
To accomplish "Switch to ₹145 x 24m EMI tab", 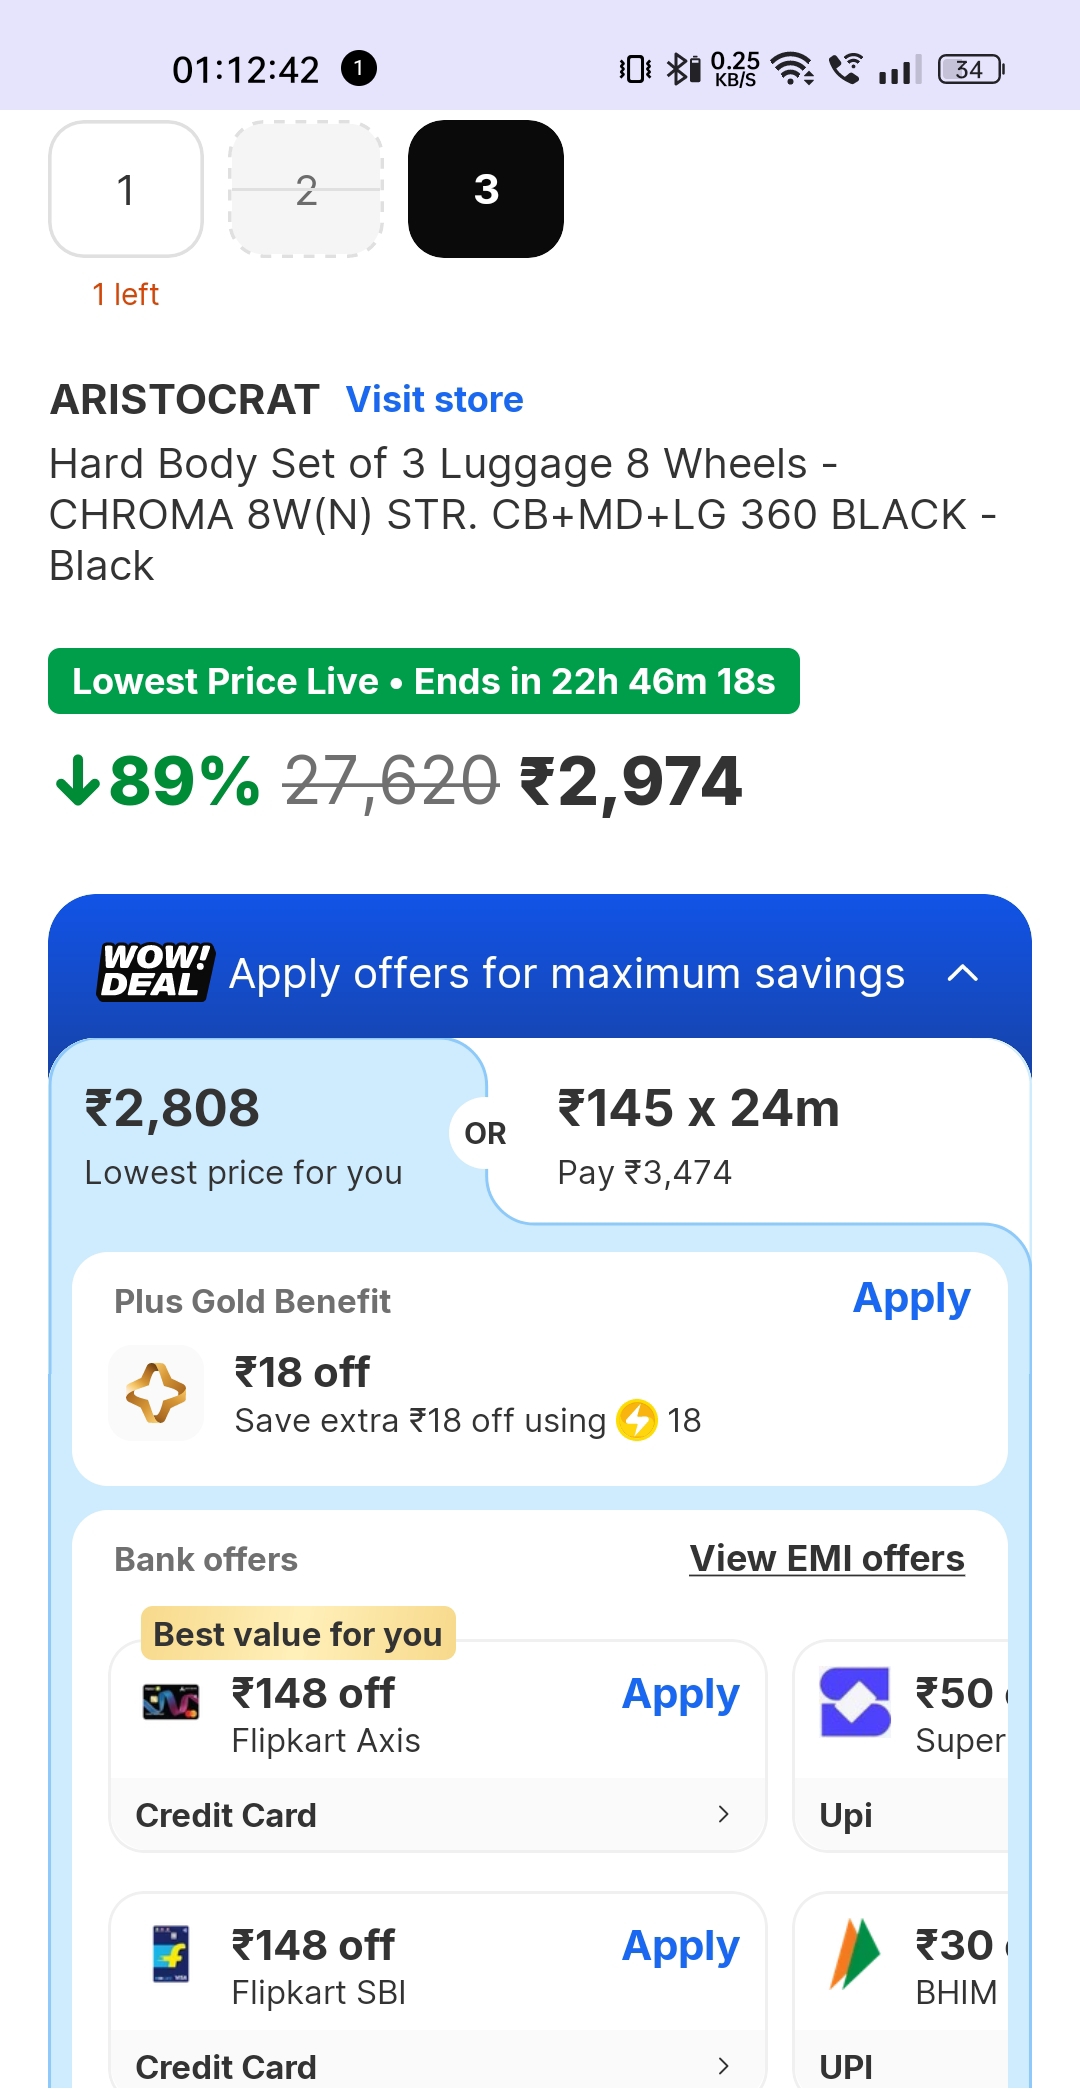I will coord(699,1135).
